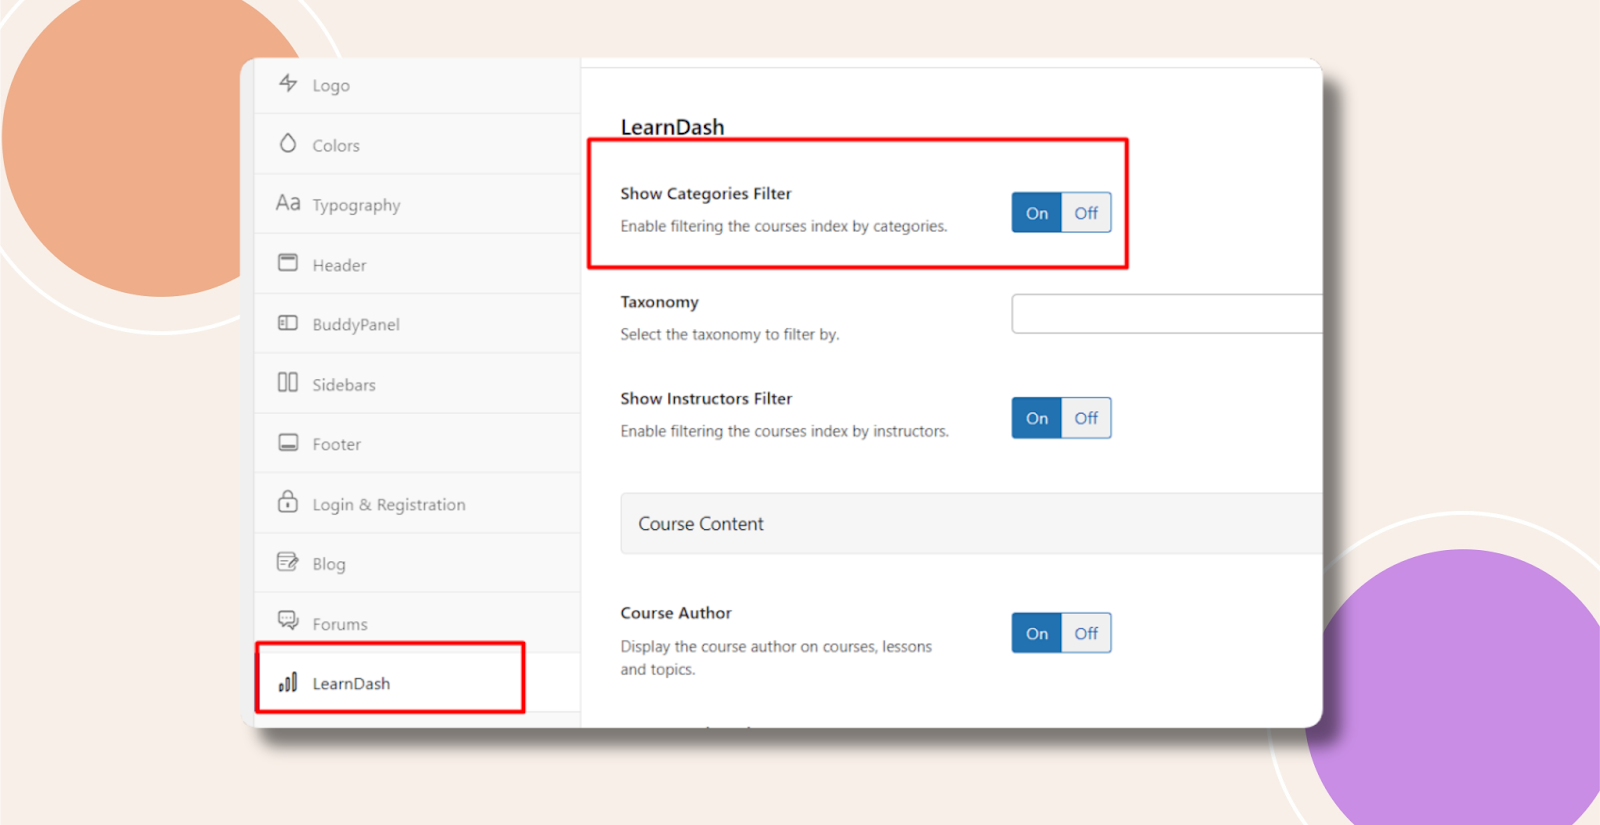Select the Header menu item

point(418,264)
